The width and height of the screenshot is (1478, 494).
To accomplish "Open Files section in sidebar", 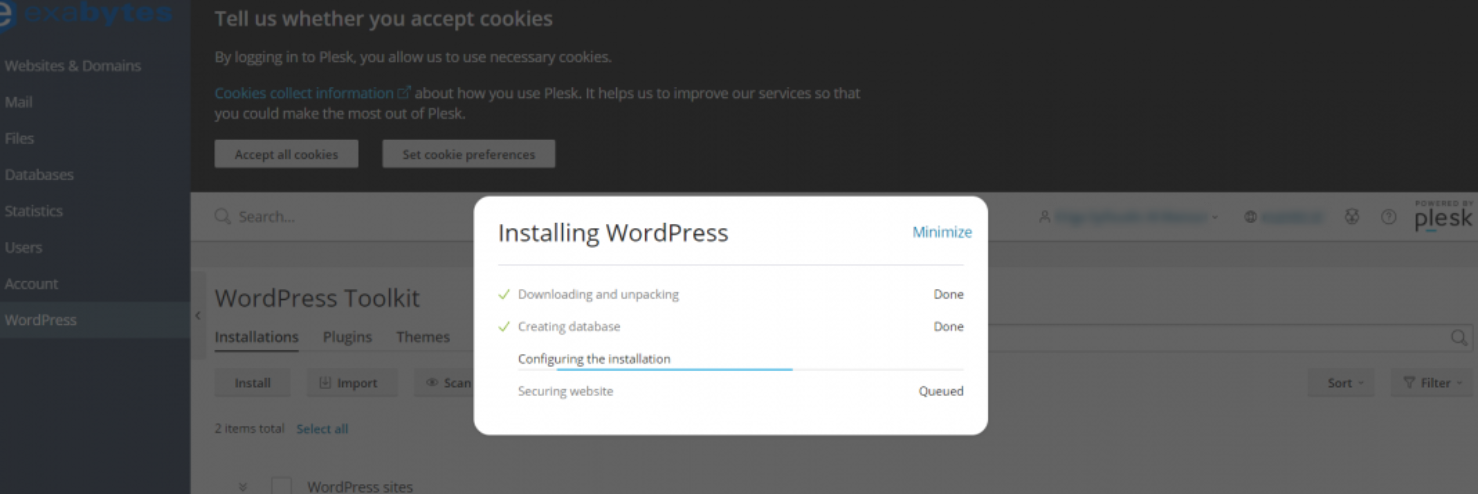I will click(x=19, y=138).
